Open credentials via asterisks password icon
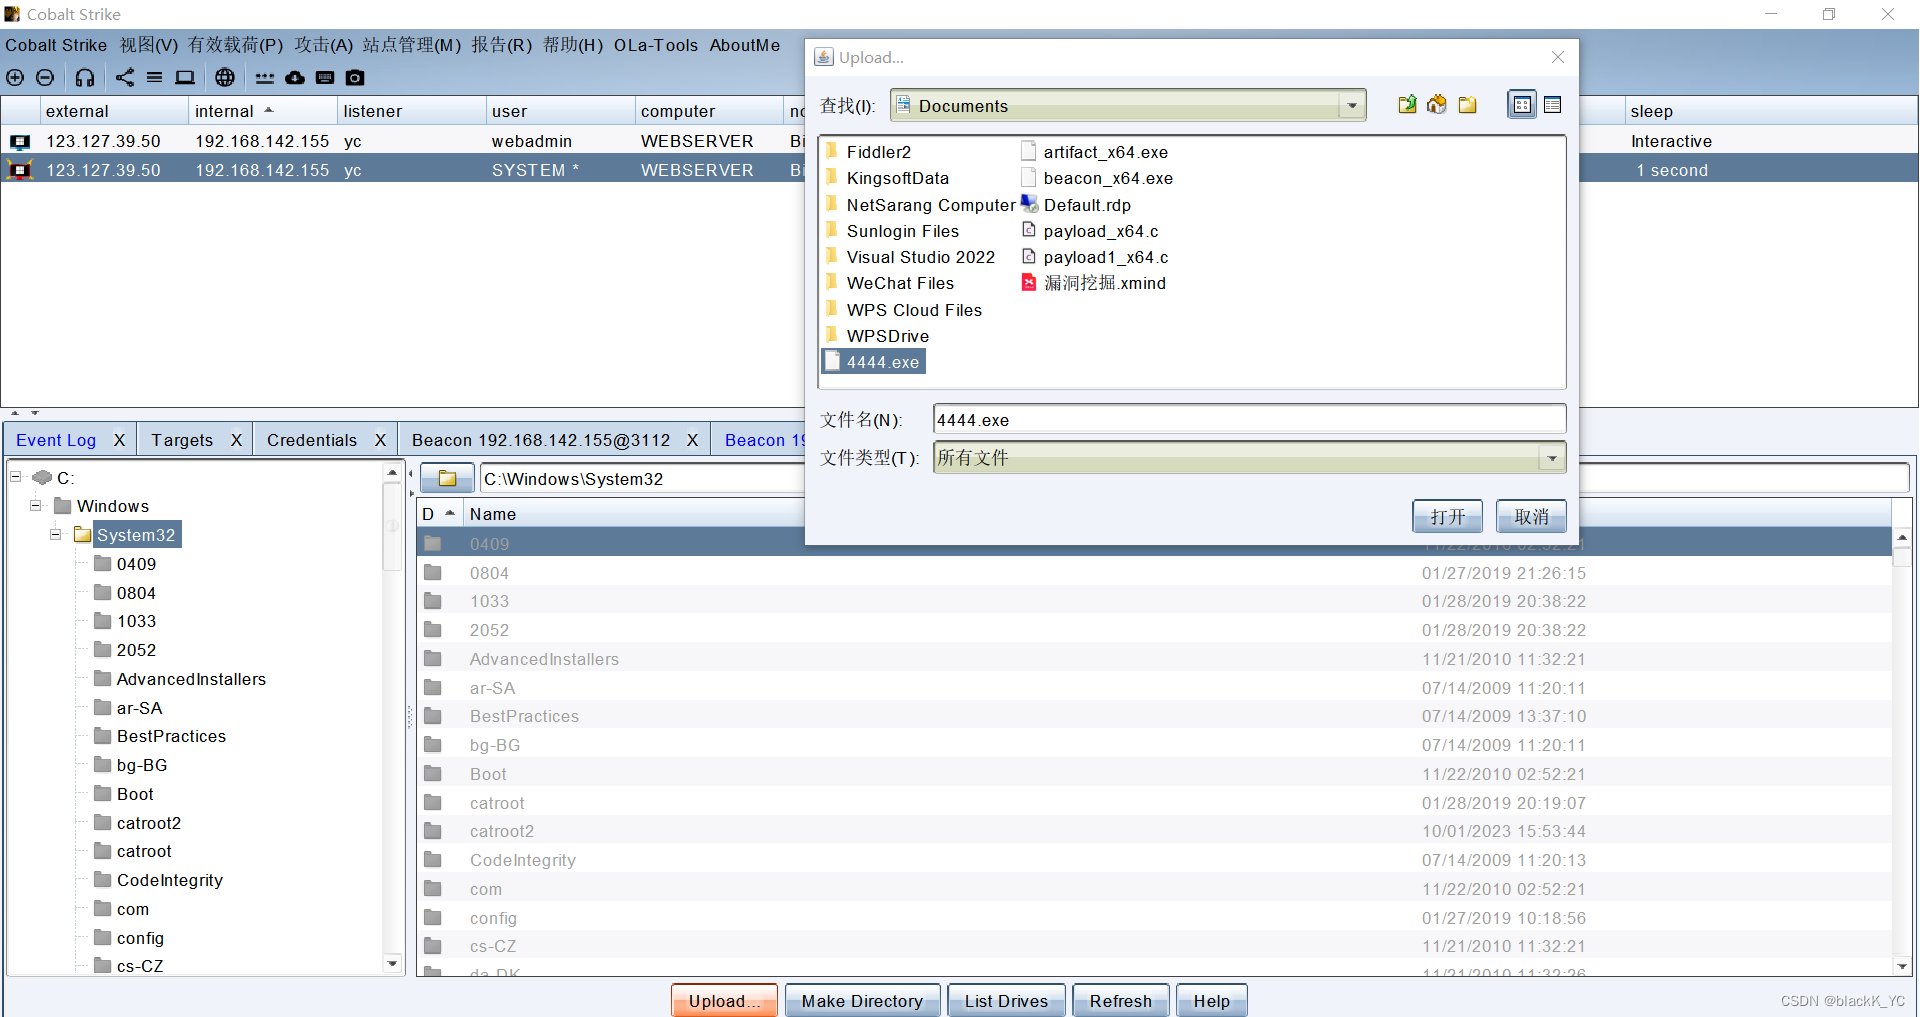1920x1017 pixels. click(265, 78)
